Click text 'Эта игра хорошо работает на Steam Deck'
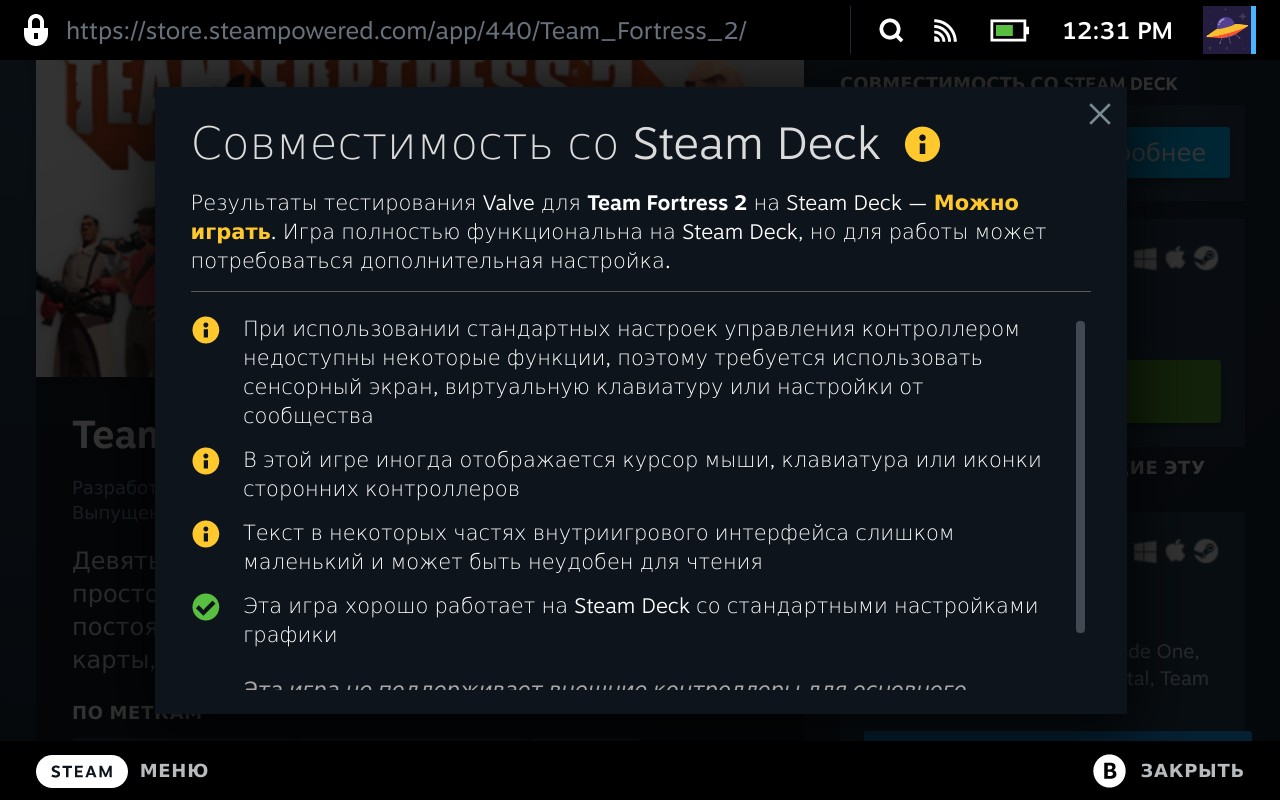 coord(466,606)
